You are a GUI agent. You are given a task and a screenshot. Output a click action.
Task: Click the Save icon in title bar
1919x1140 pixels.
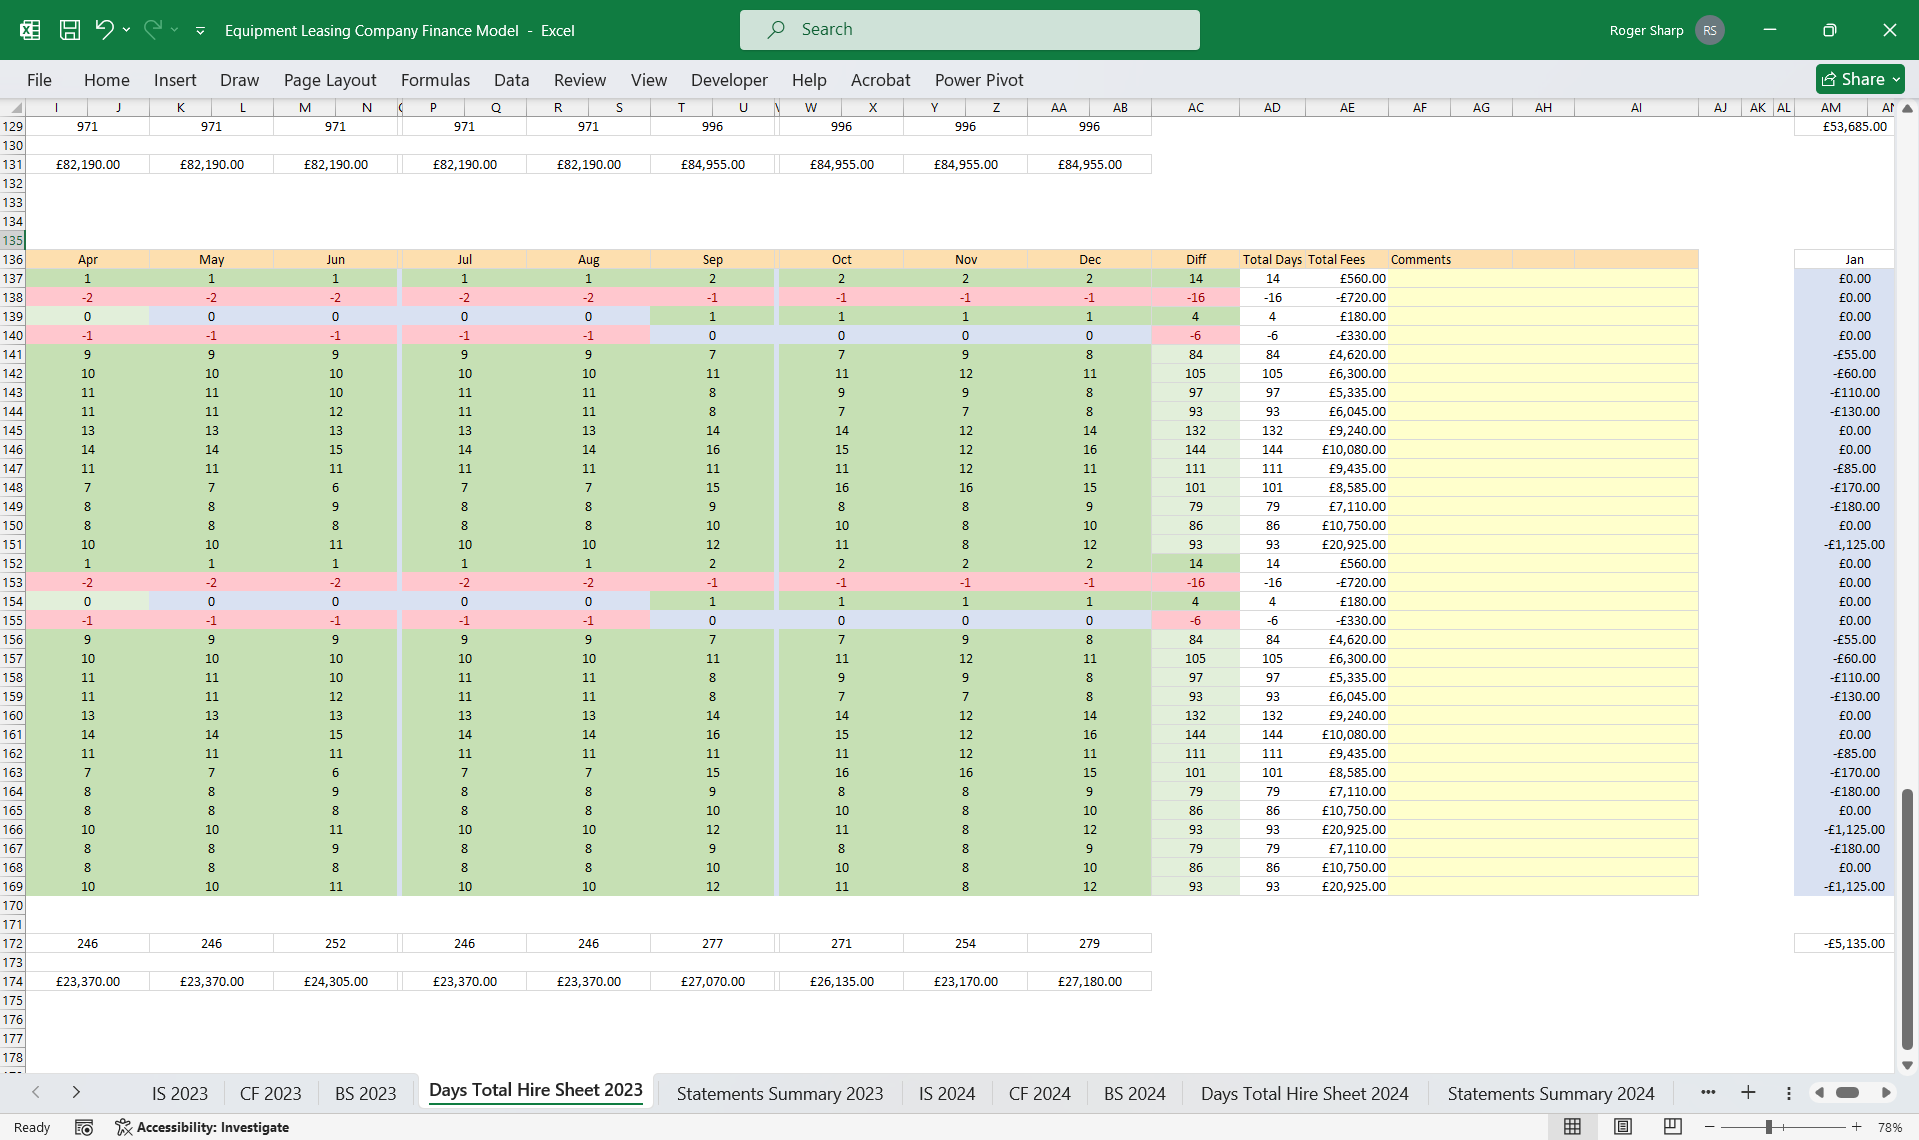pyautogui.click(x=69, y=30)
